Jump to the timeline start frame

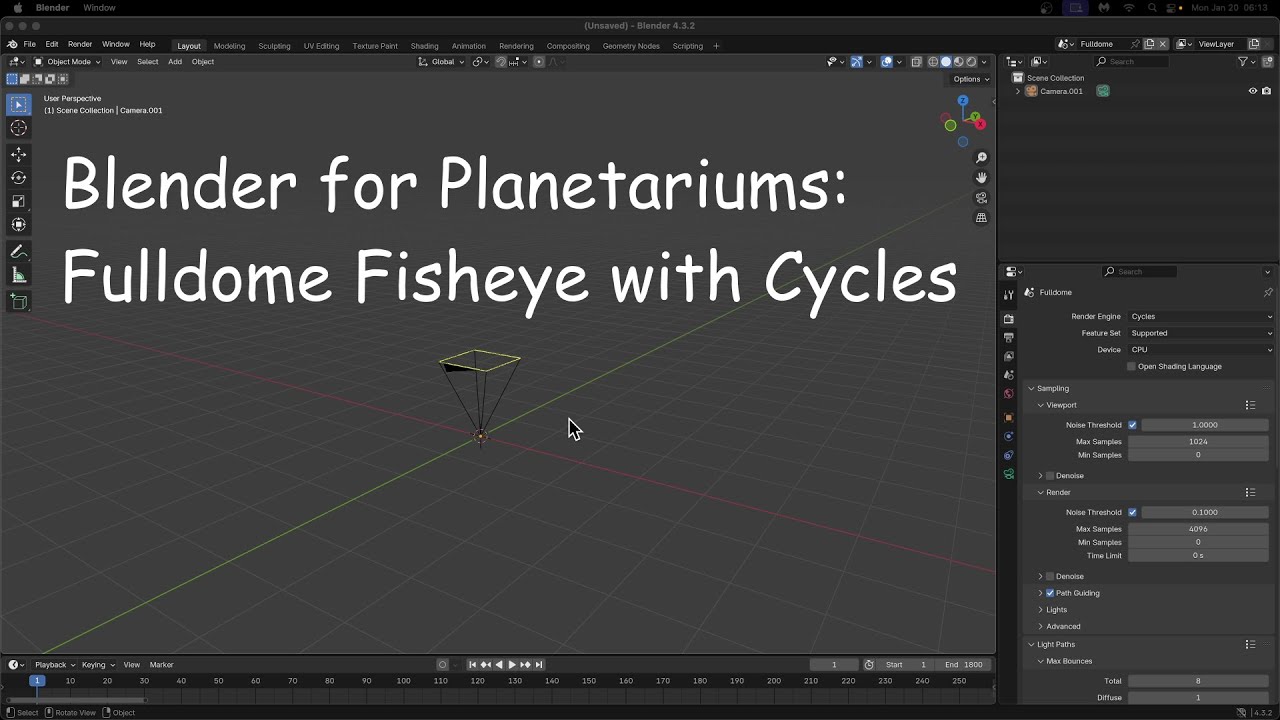473,664
